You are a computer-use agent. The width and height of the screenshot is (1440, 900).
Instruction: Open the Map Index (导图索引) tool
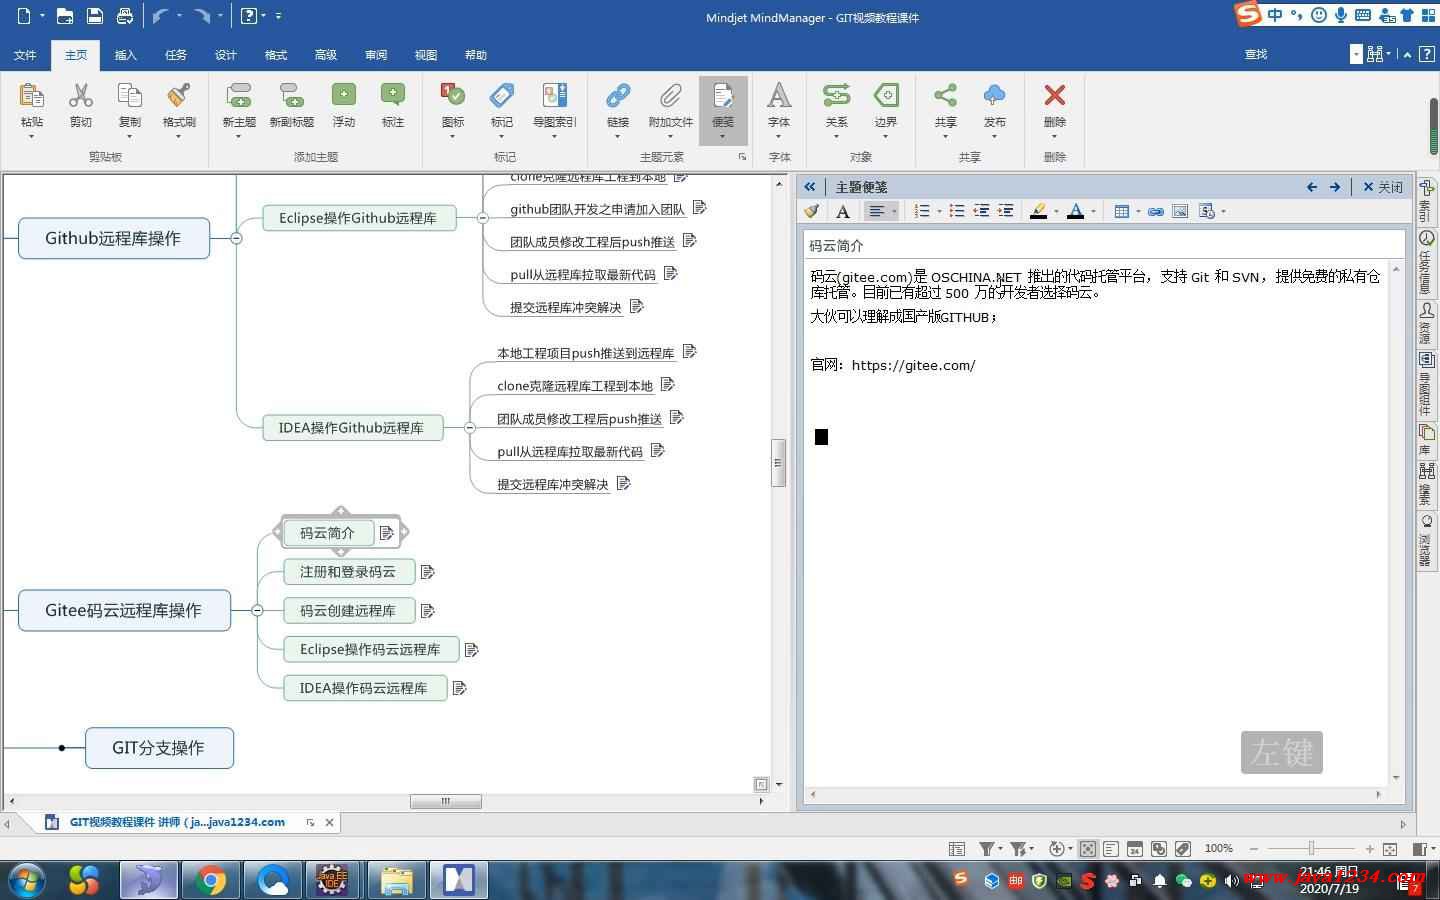555,96
